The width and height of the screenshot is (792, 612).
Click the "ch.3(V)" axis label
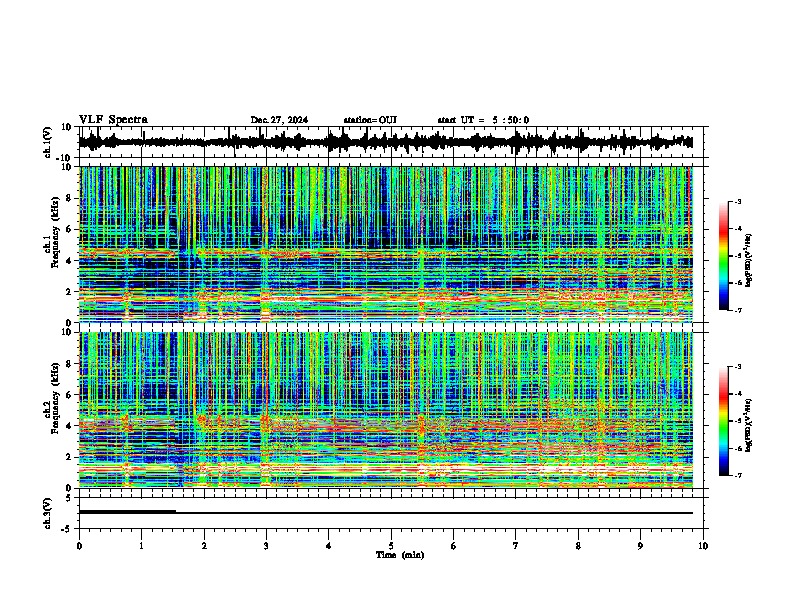(48, 513)
